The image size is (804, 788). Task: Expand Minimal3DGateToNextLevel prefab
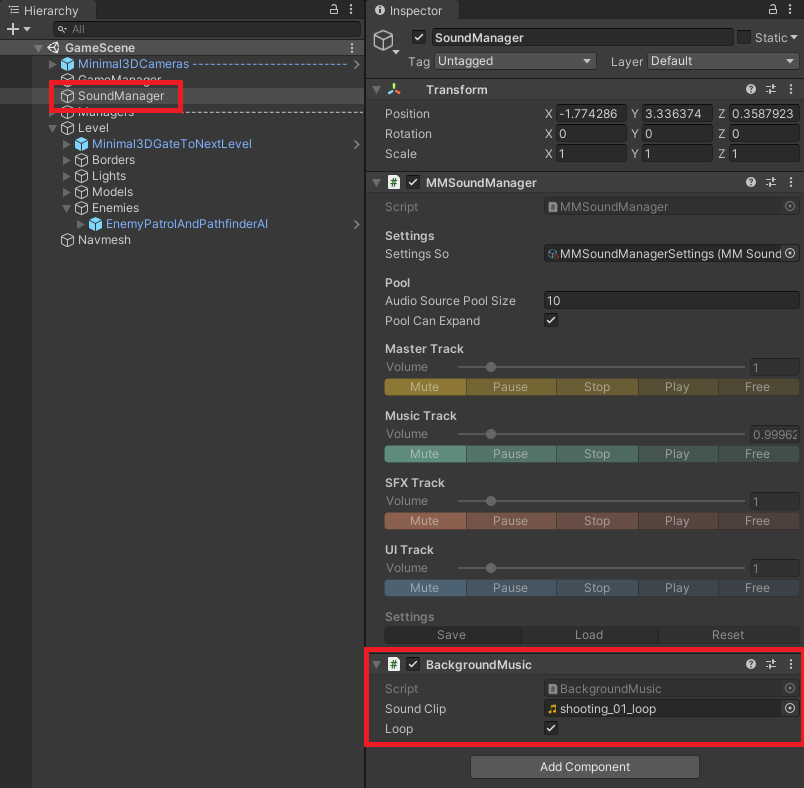click(x=67, y=144)
